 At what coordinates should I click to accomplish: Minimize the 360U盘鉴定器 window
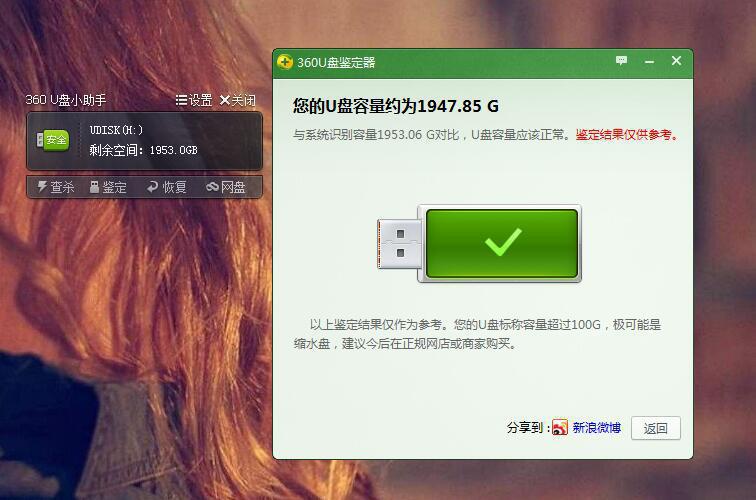click(649, 62)
